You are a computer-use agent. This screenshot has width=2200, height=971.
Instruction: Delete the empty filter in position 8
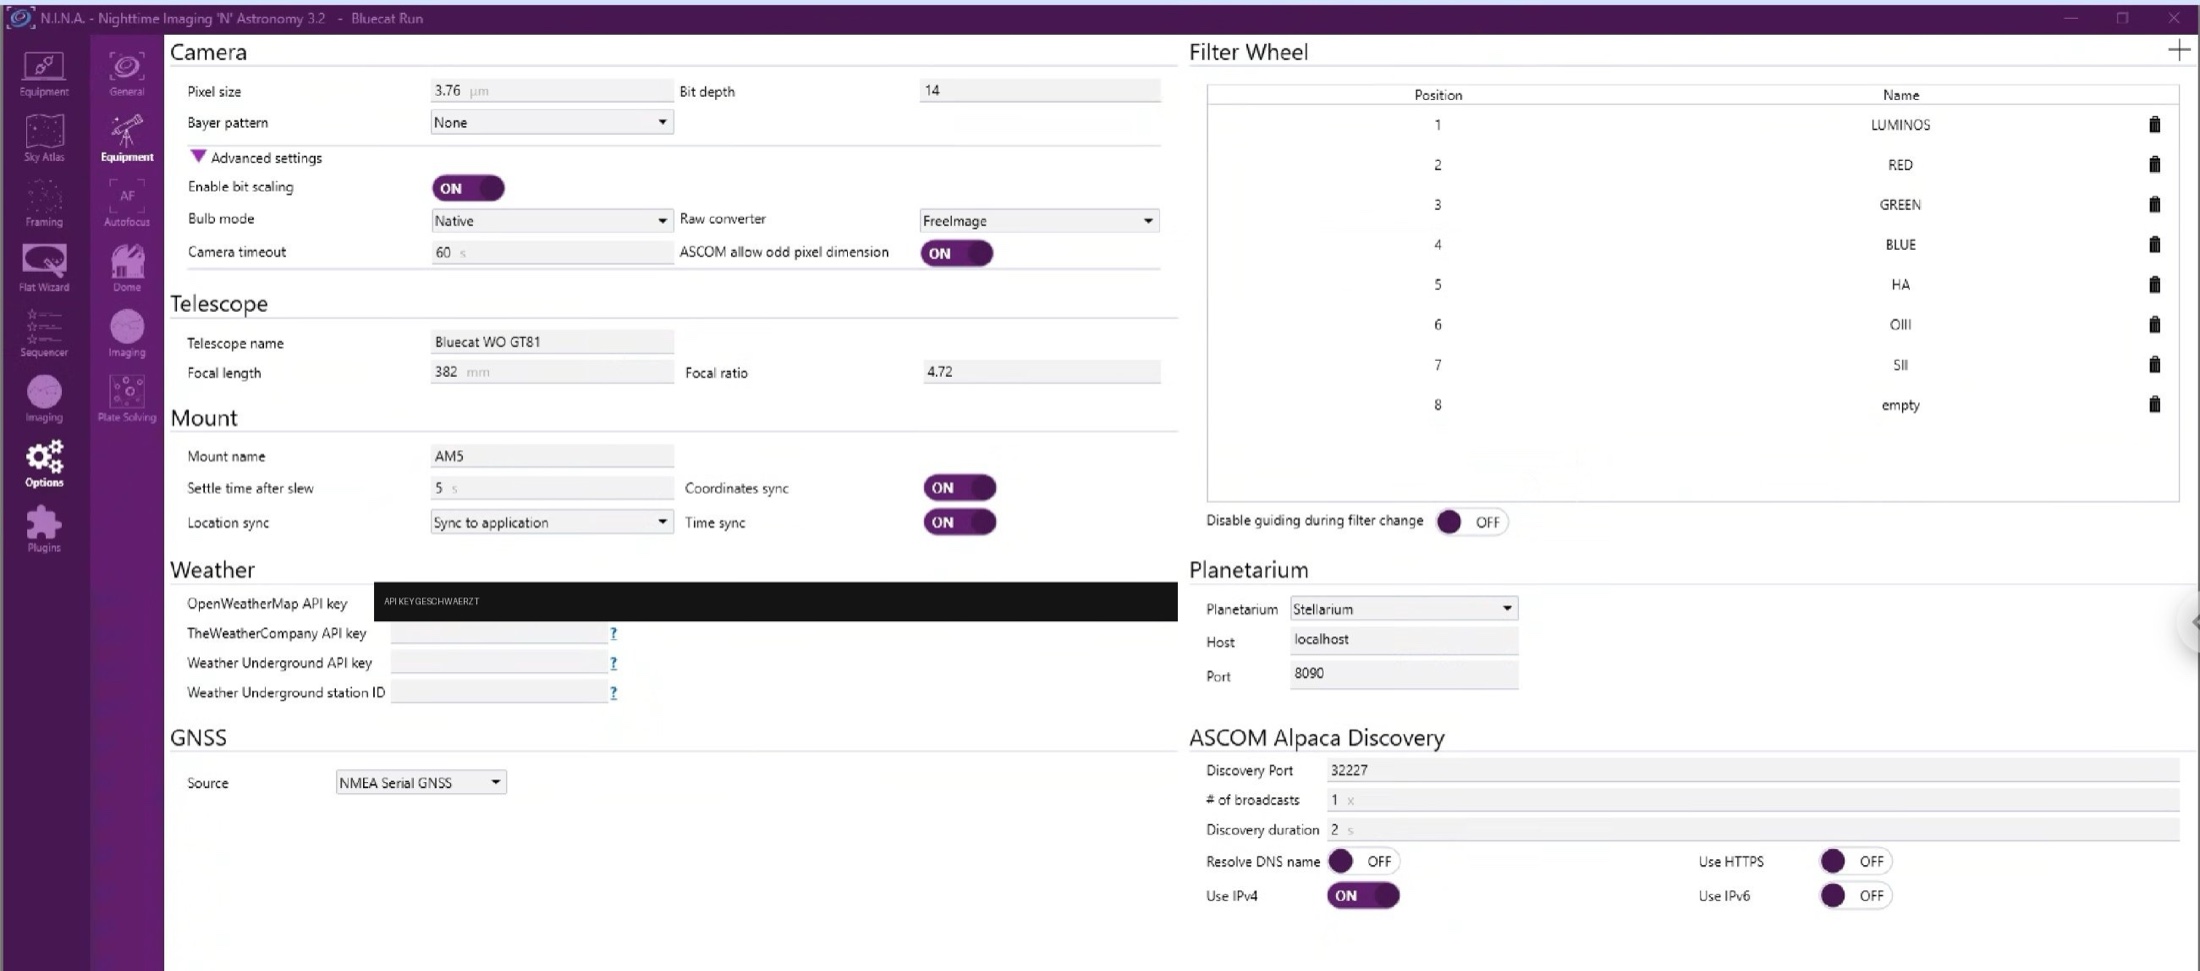2155,405
